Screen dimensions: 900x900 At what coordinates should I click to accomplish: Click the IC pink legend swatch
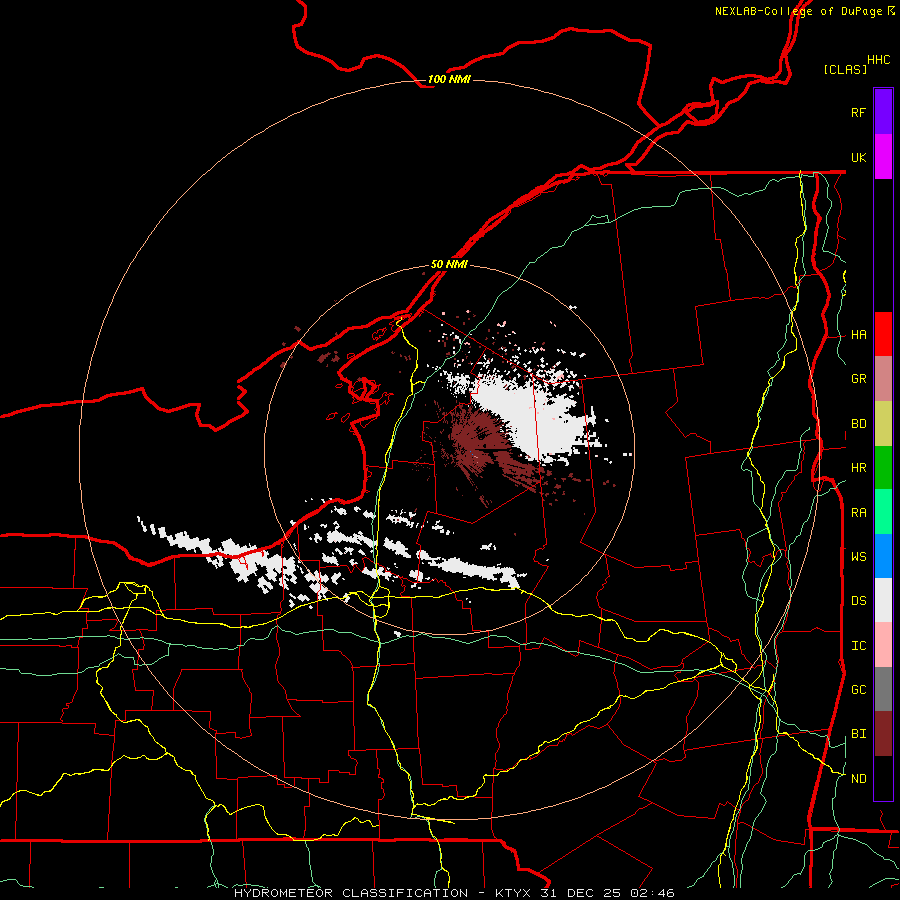[x=883, y=645]
